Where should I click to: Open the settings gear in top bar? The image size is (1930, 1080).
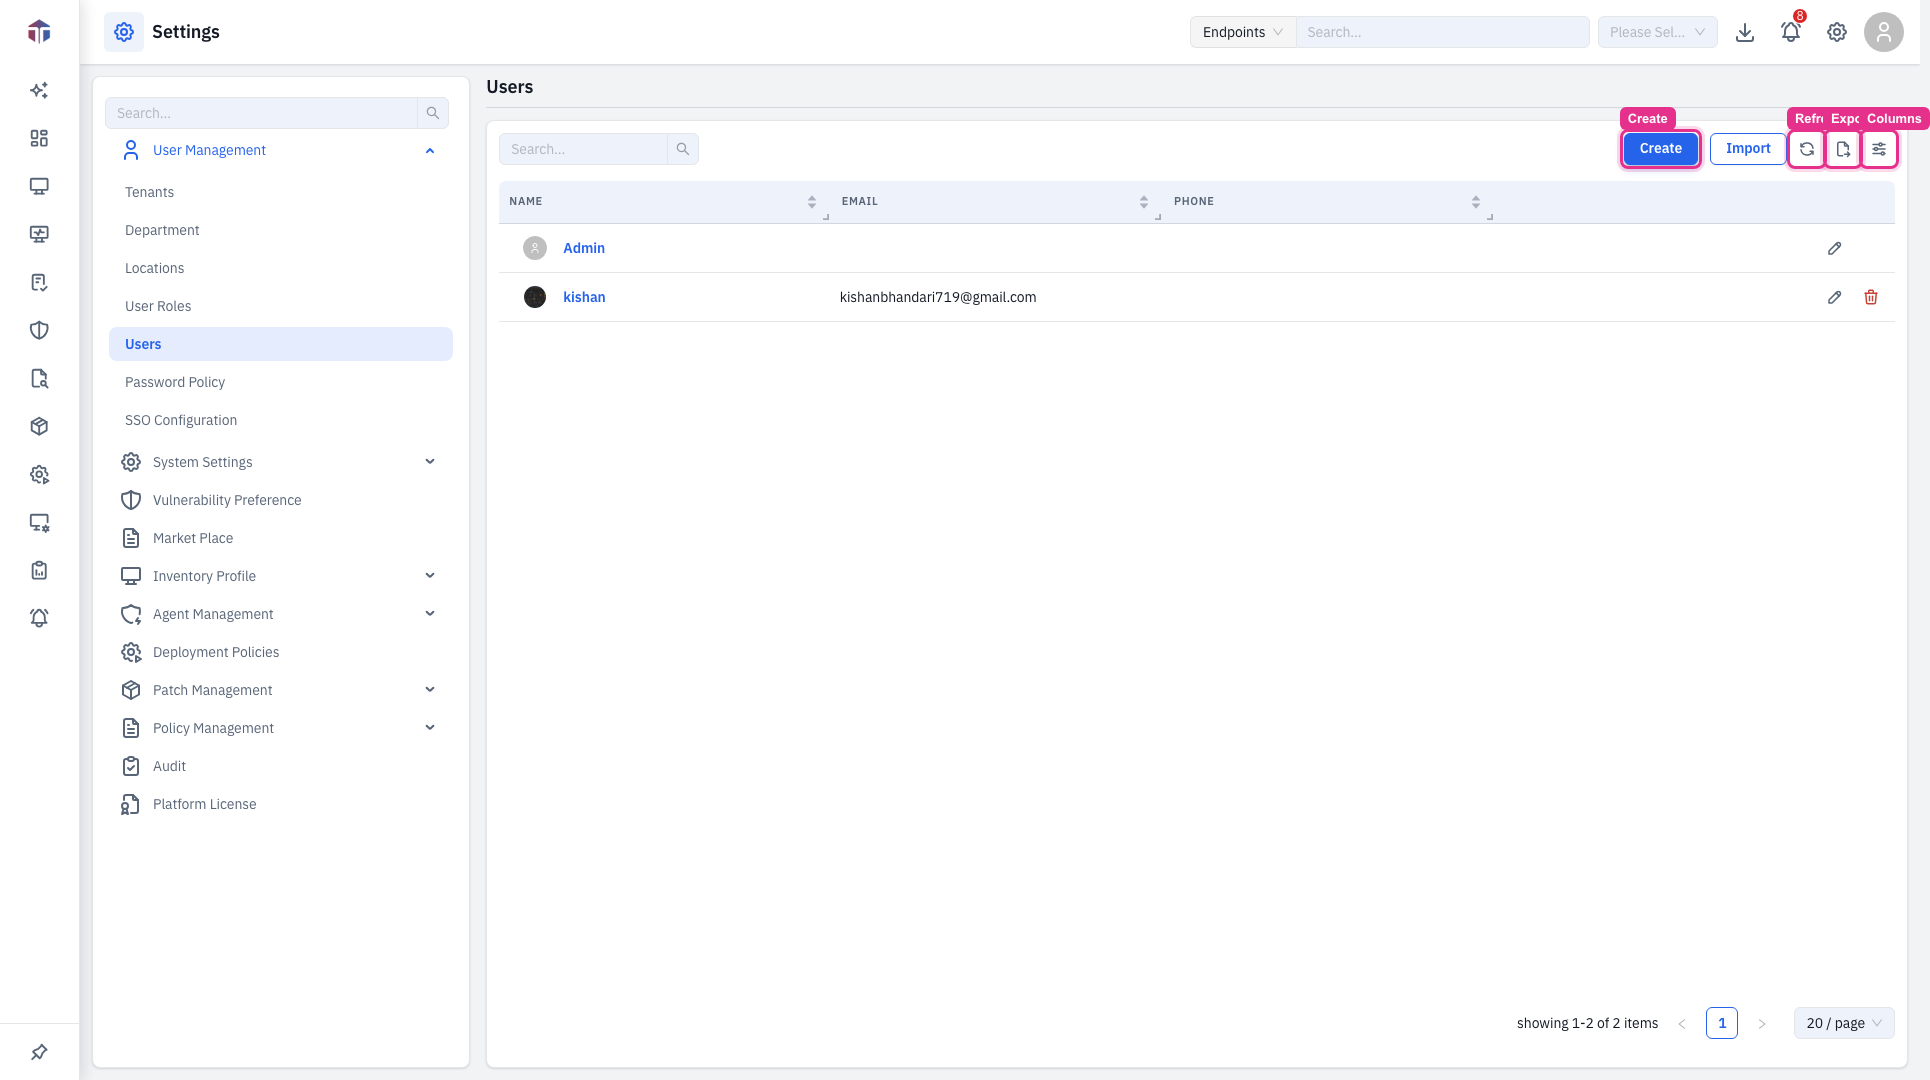pyautogui.click(x=1837, y=32)
